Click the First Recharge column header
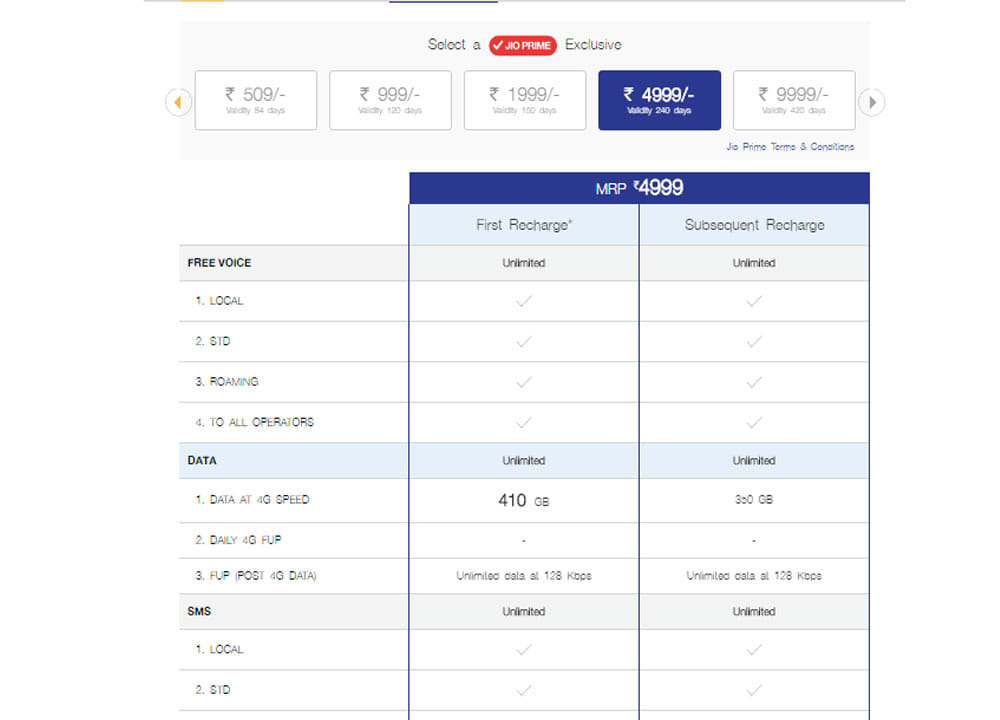Screen dimensions: 1000x720 click(524, 225)
